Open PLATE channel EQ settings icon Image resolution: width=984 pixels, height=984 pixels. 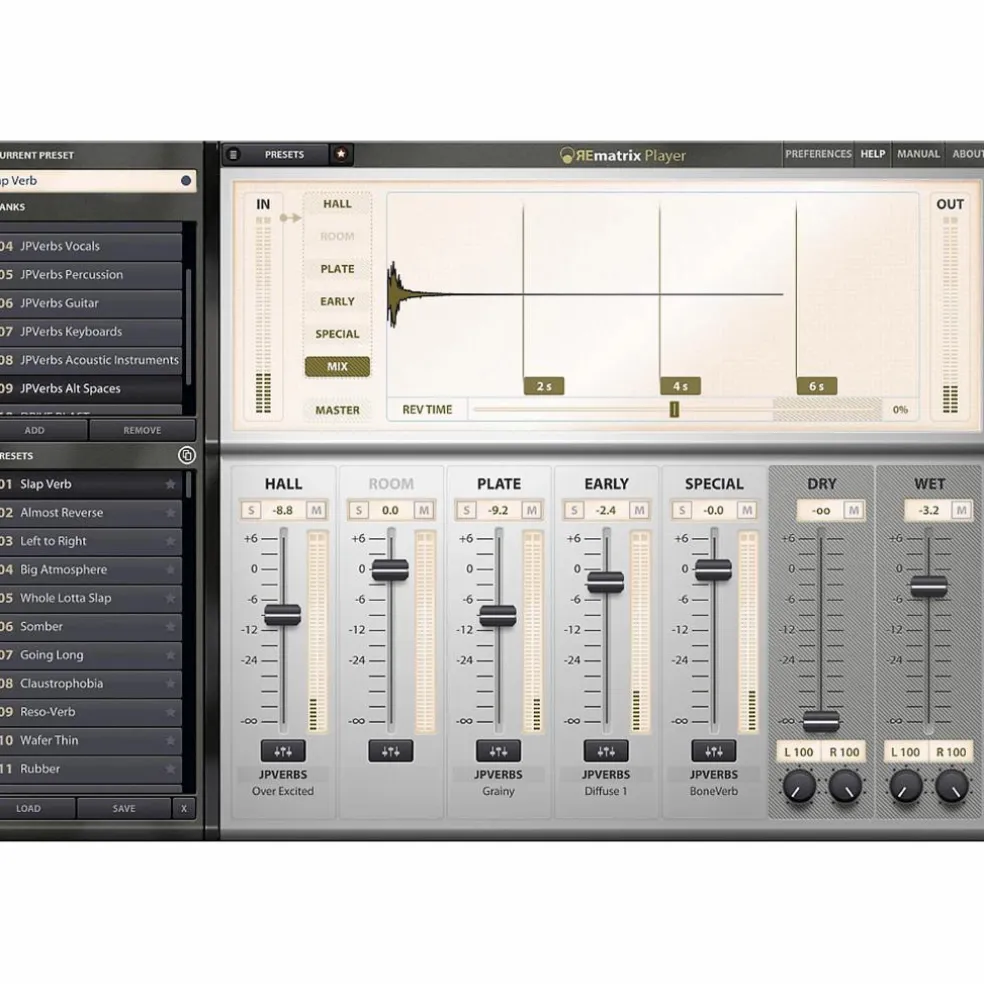pyautogui.click(x=498, y=751)
